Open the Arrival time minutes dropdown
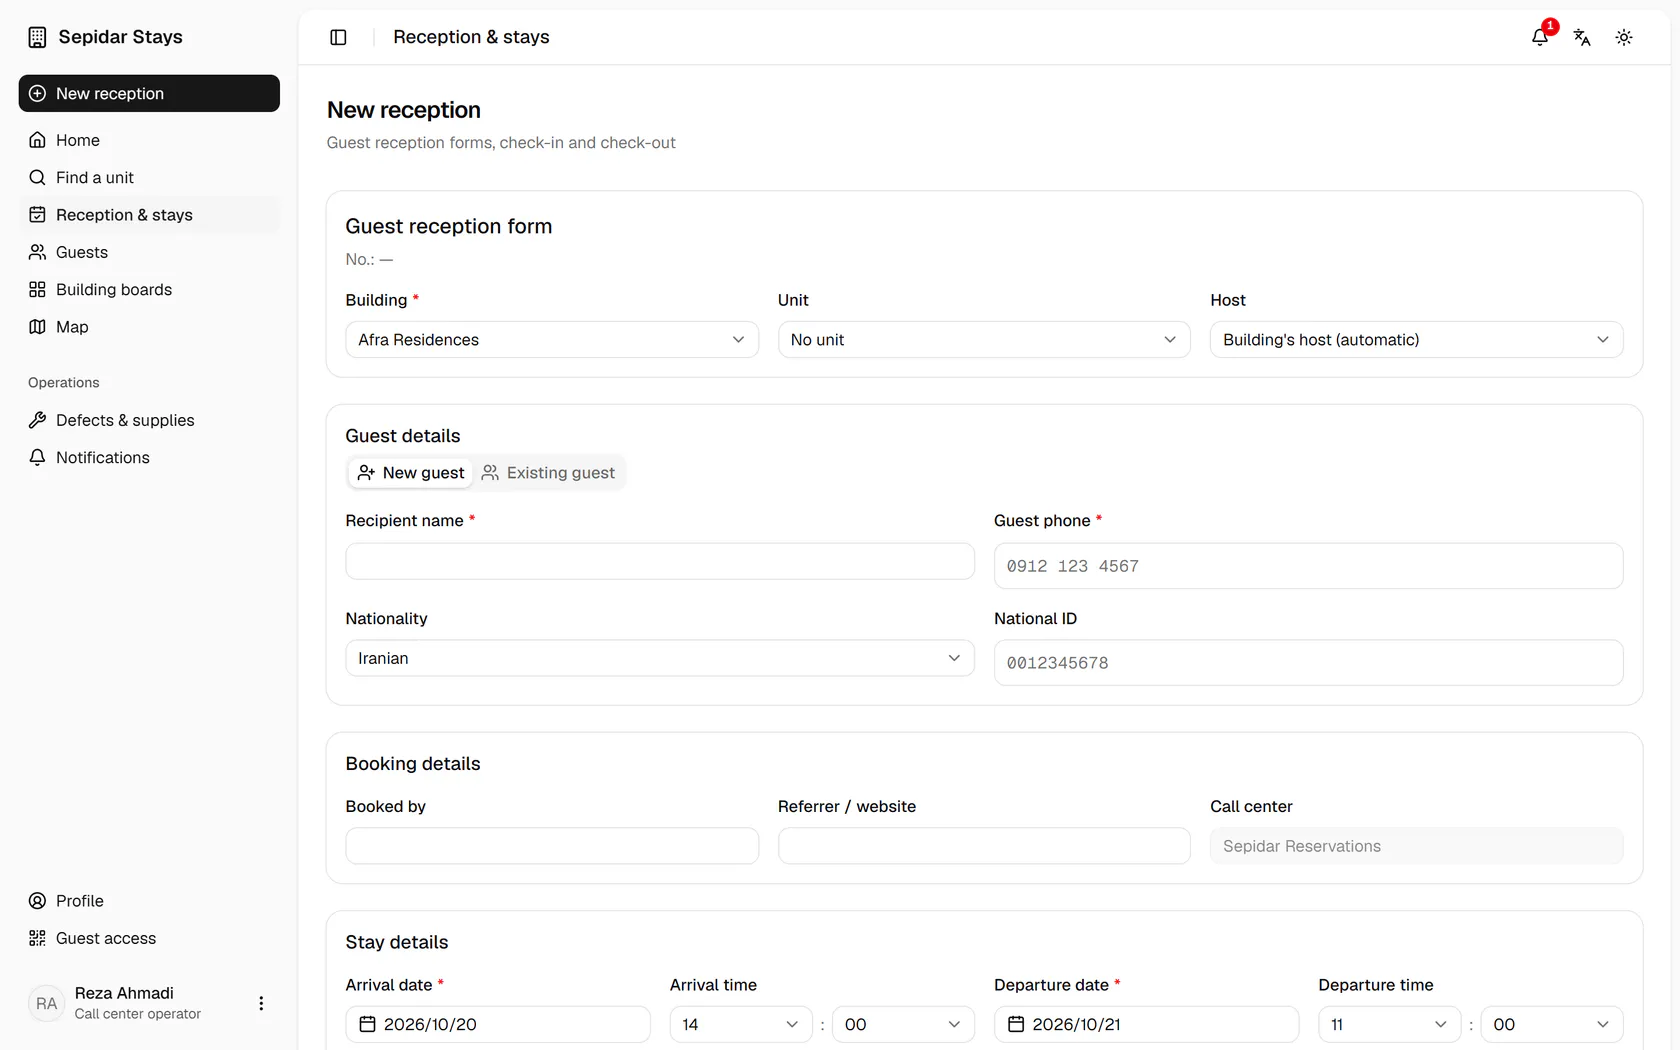This screenshot has width=1680, height=1050. tap(903, 1024)
